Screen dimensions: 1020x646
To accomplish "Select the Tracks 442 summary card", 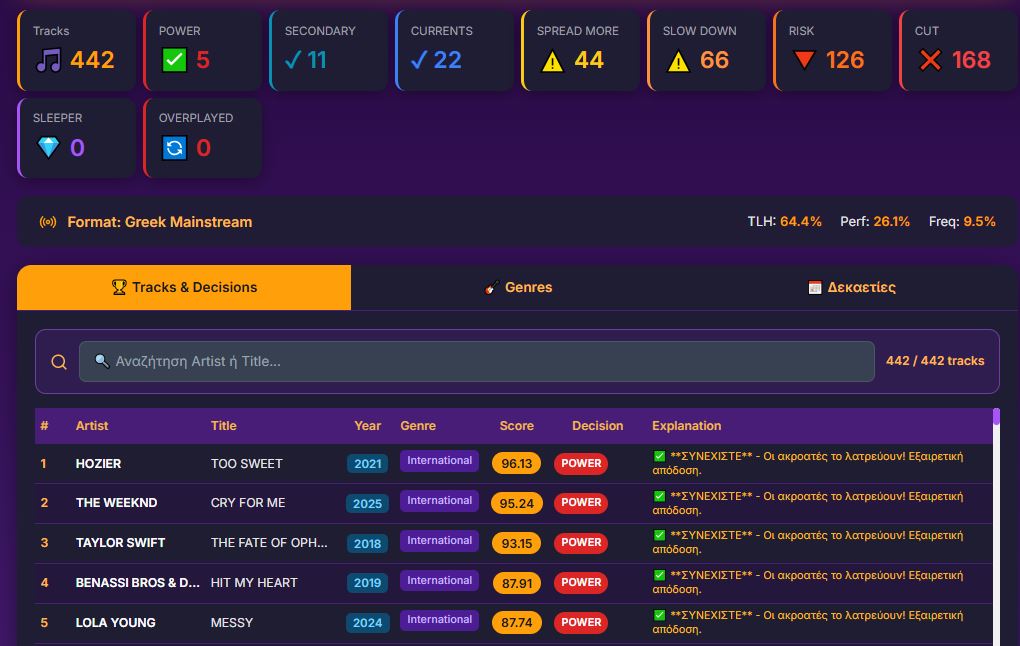I will (77, 50).
